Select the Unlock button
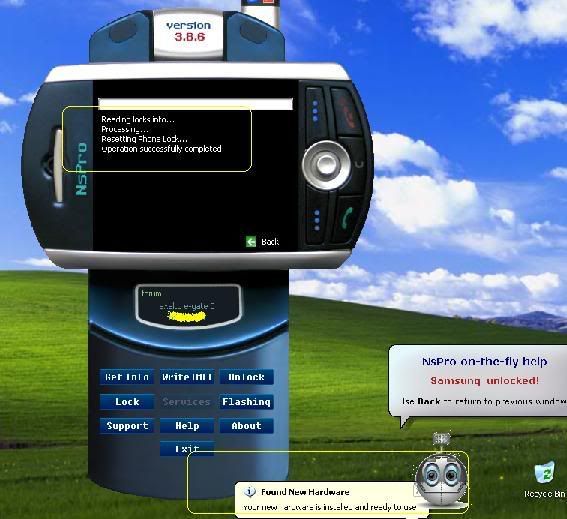567x519 pixels. tap(246, 377)
